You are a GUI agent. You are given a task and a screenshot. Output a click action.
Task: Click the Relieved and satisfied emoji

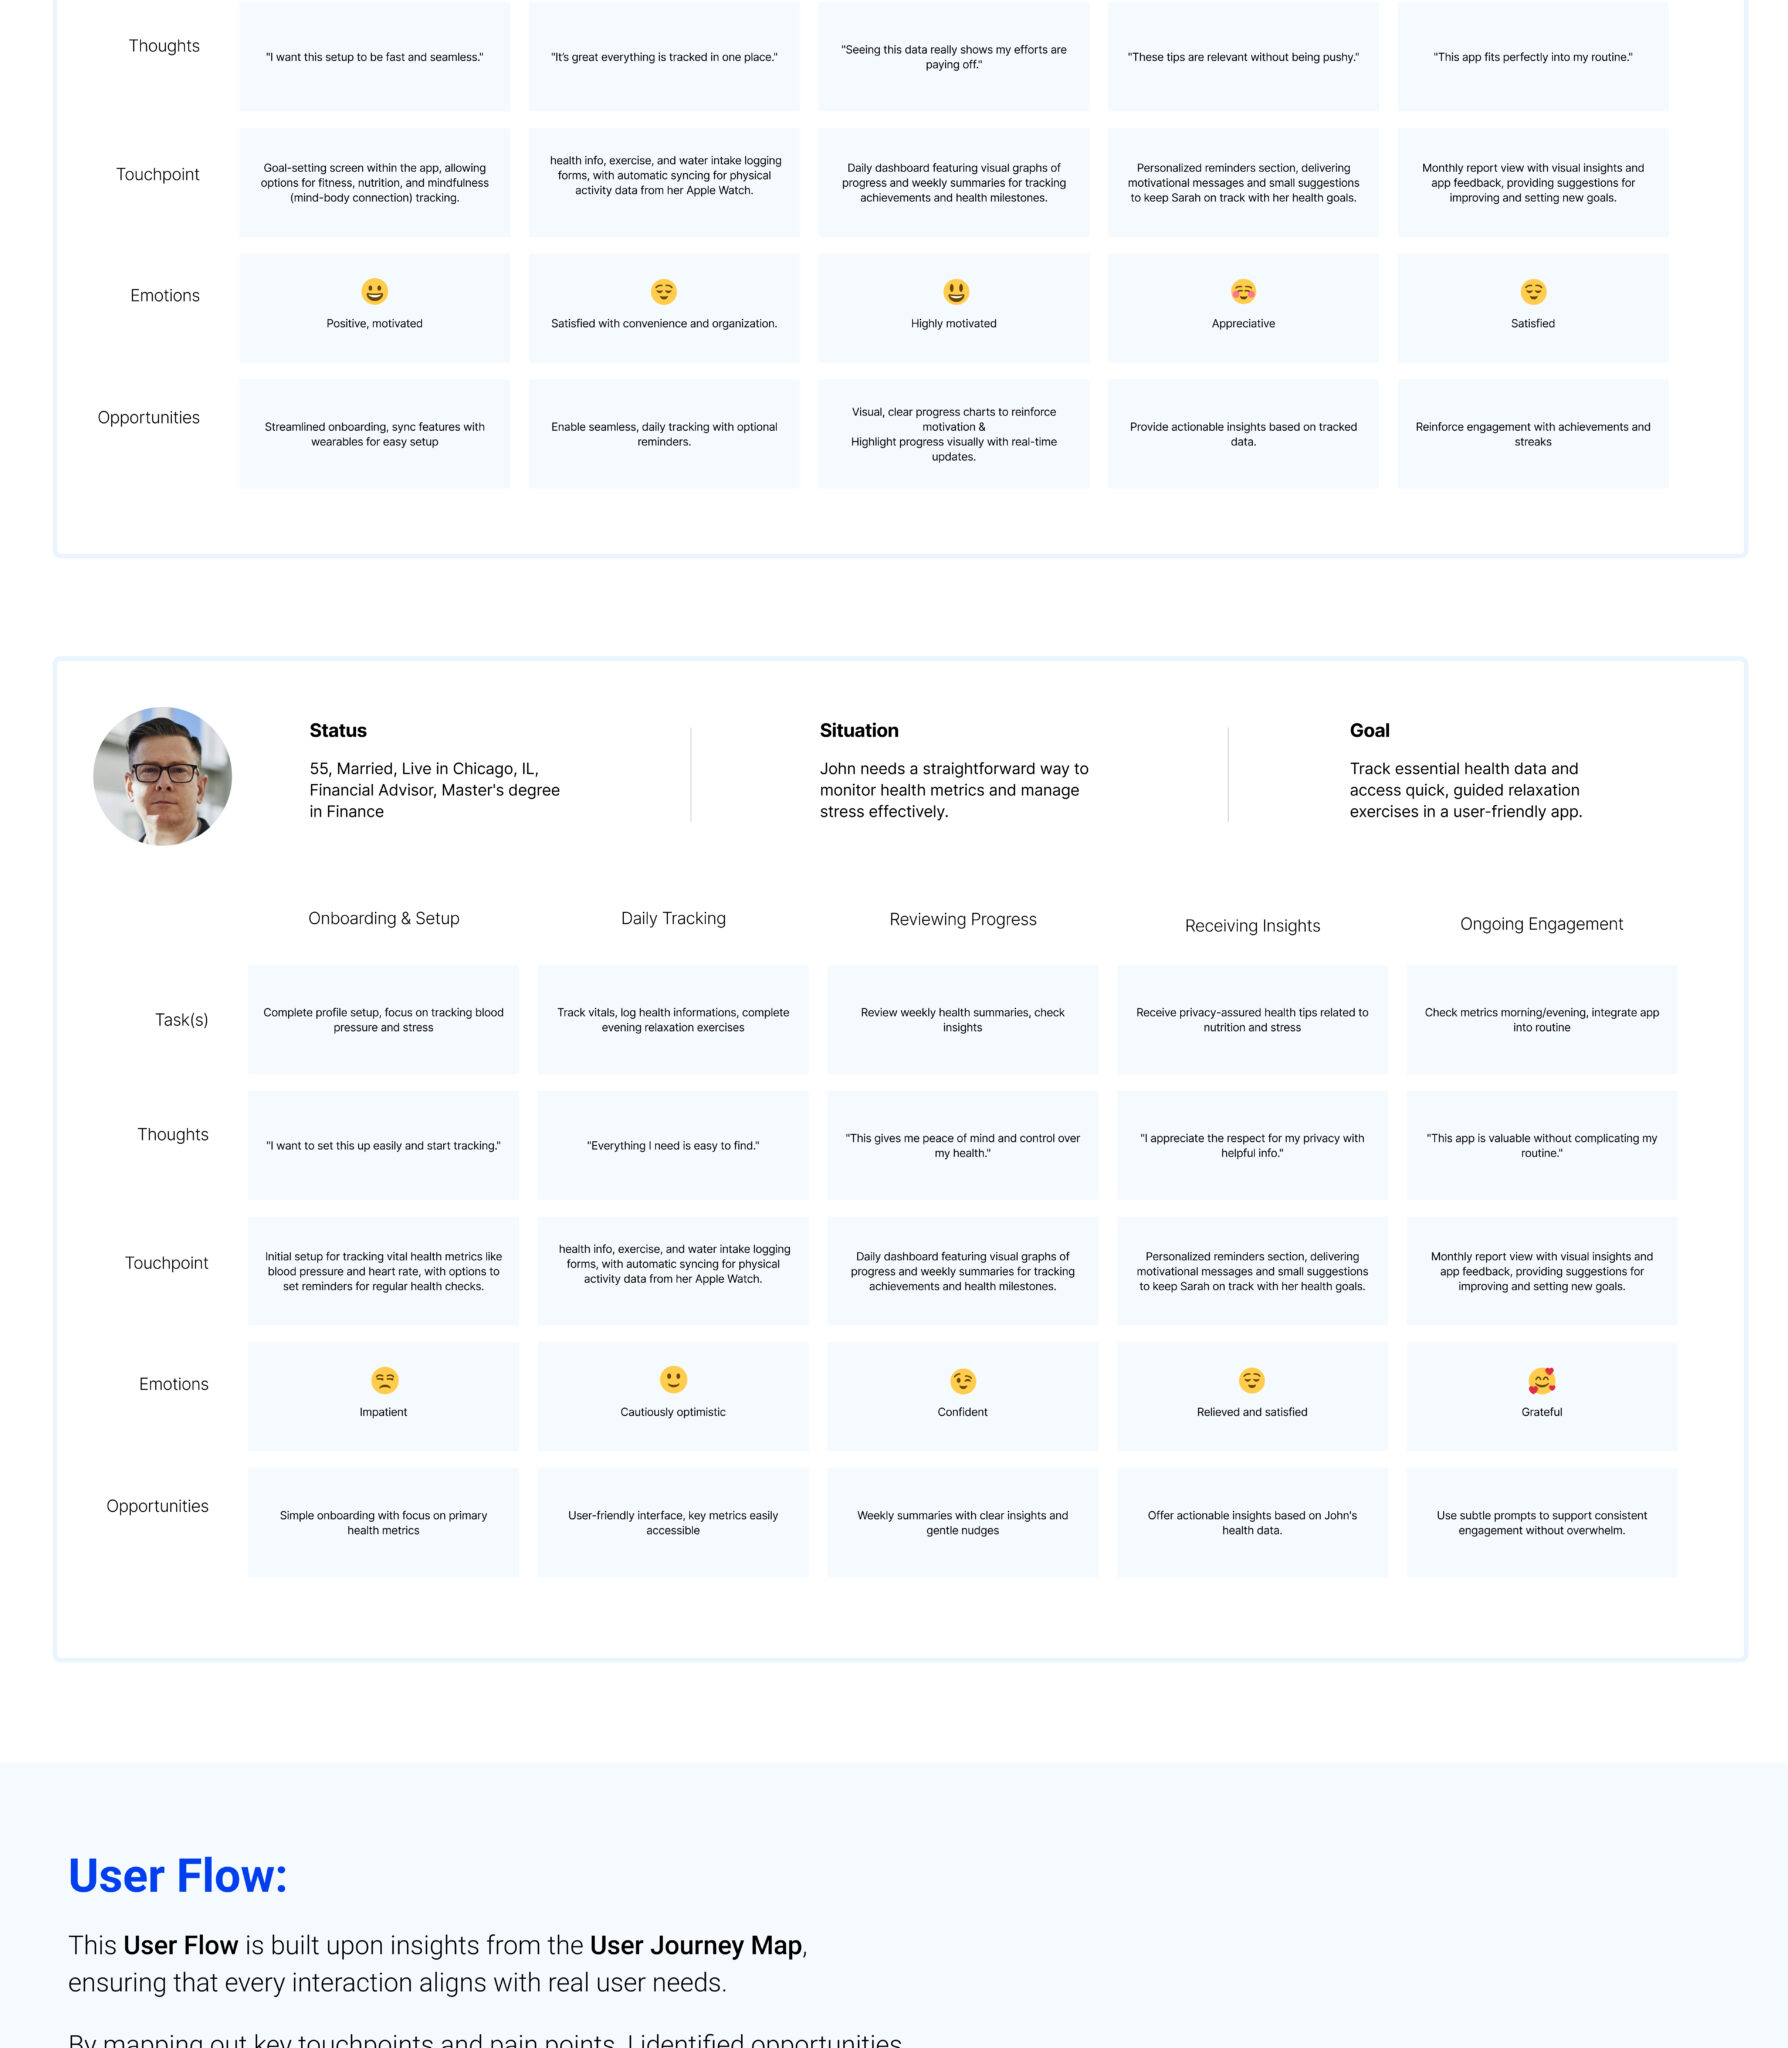[1252, 1380]
